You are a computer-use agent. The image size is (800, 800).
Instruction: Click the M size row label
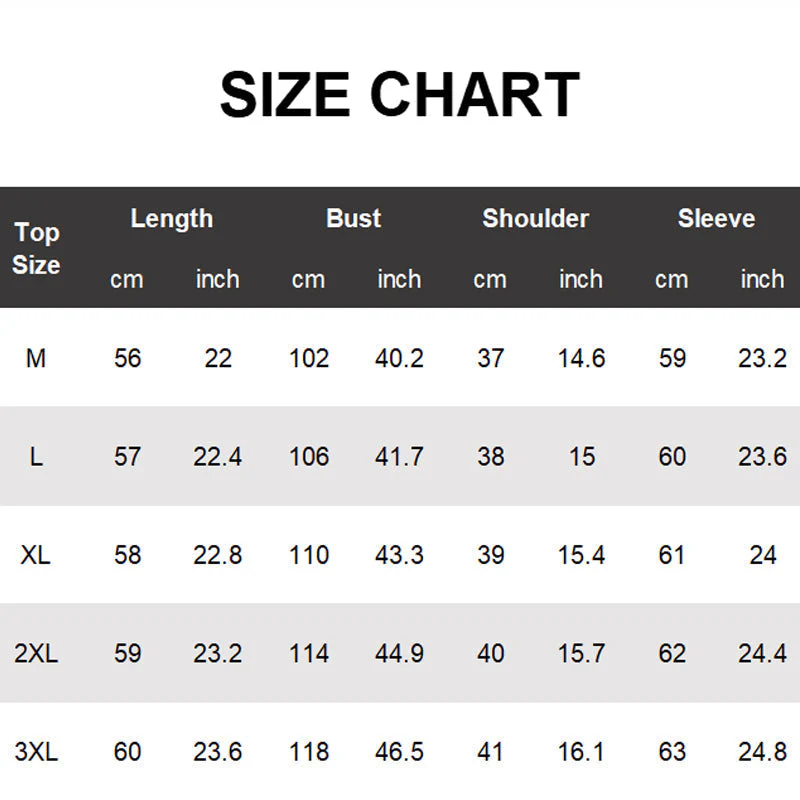tap(36, 357)
